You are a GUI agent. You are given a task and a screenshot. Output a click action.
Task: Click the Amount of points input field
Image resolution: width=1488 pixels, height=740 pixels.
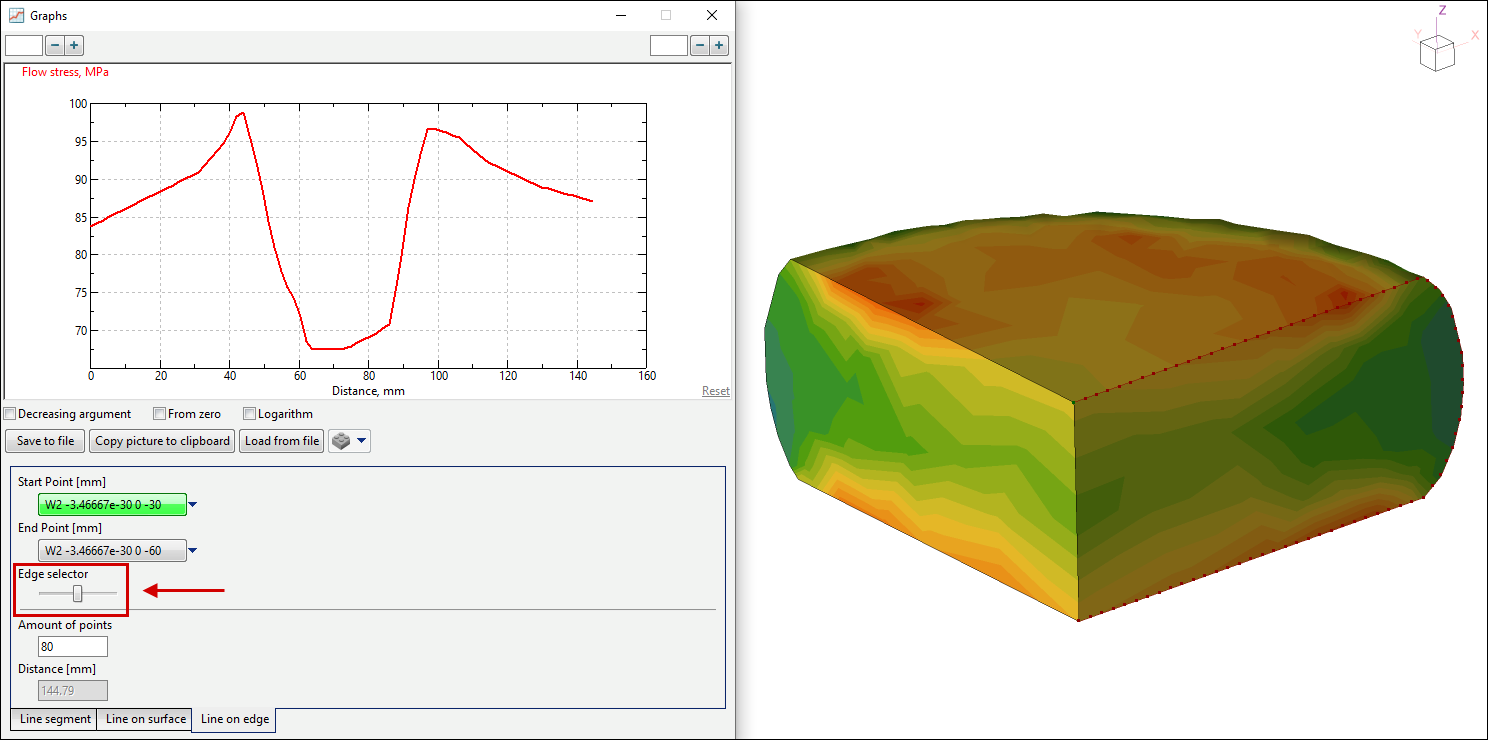pos(72,647)
